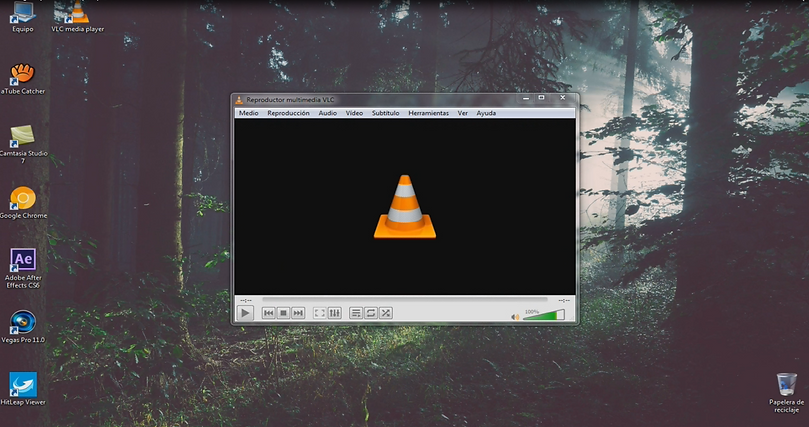809x427 pixels.
Task: Click the VLC video display area
Action: click(405, 207)
